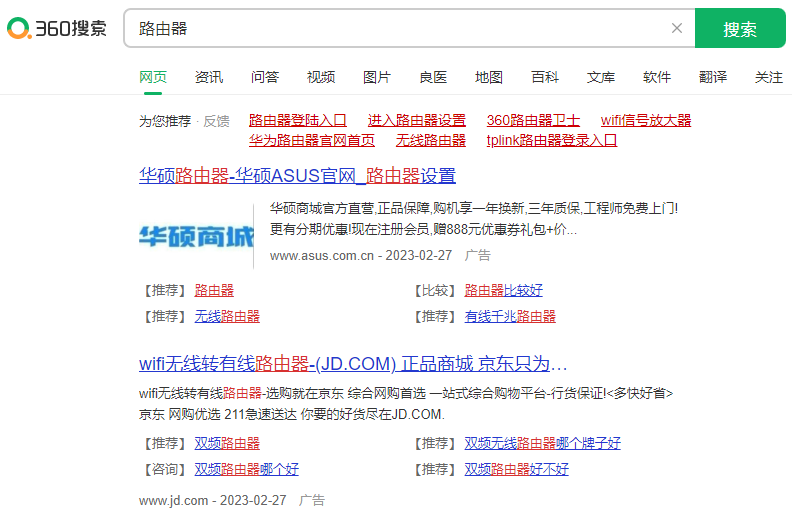
Task: Open suggestion 路由器登陆入口
Action: pyautogui.click(x=298, y=120)
